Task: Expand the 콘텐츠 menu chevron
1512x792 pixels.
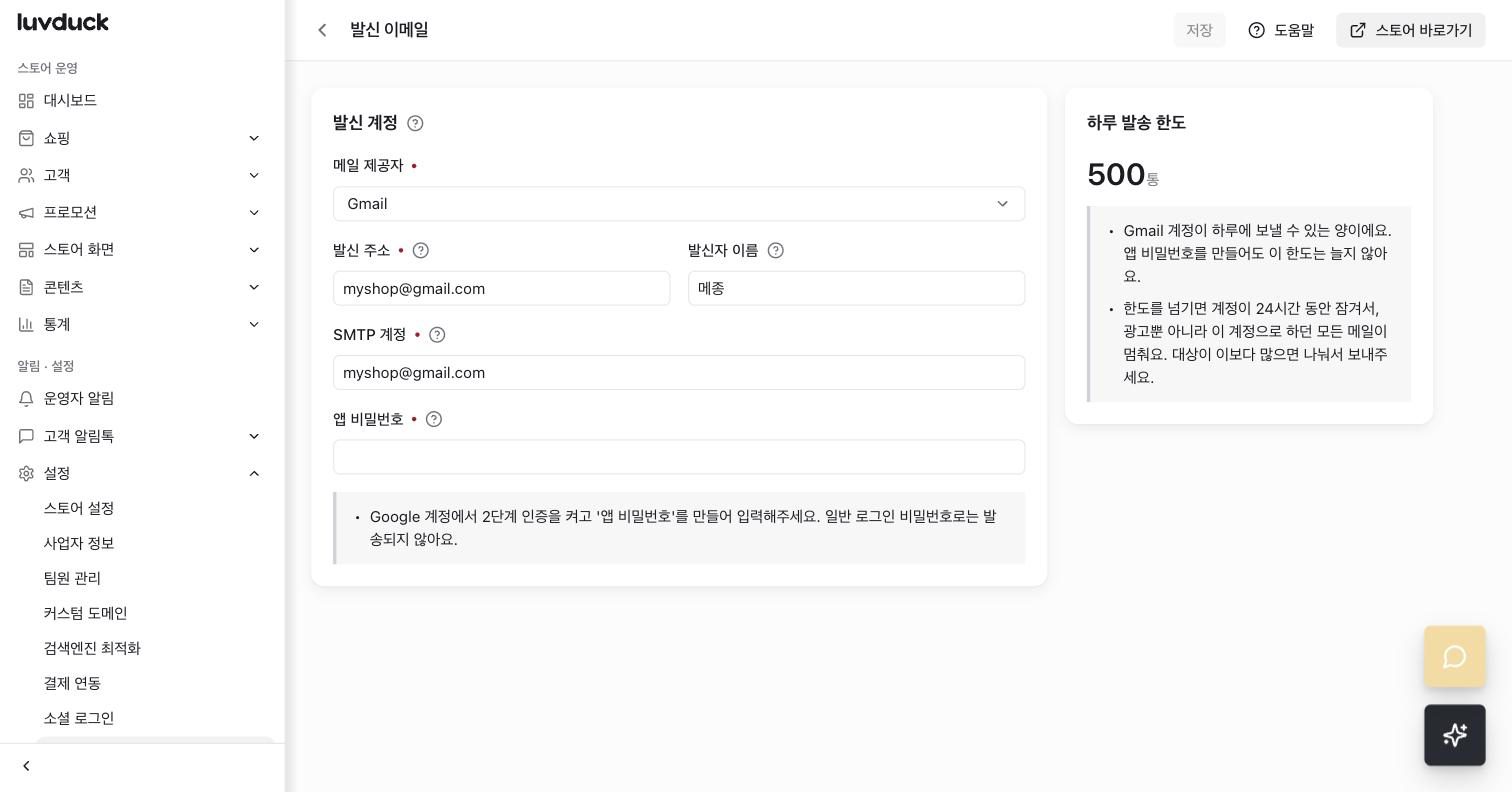Action: (x=254, y=287)
